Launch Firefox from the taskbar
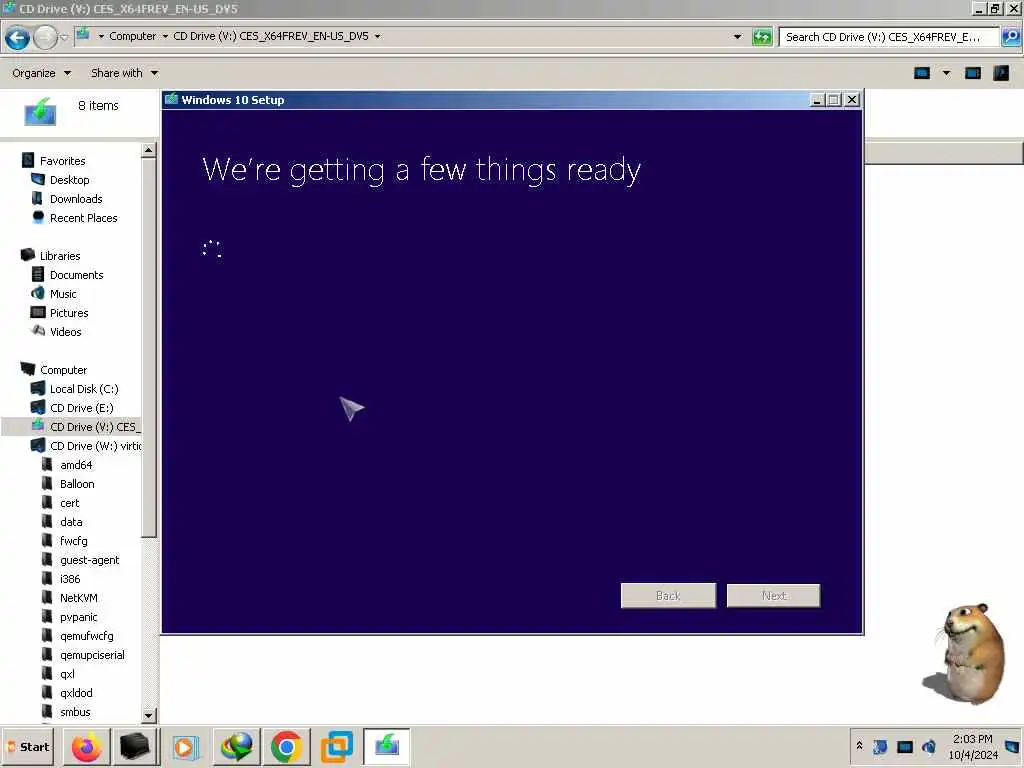 point(86,746)
